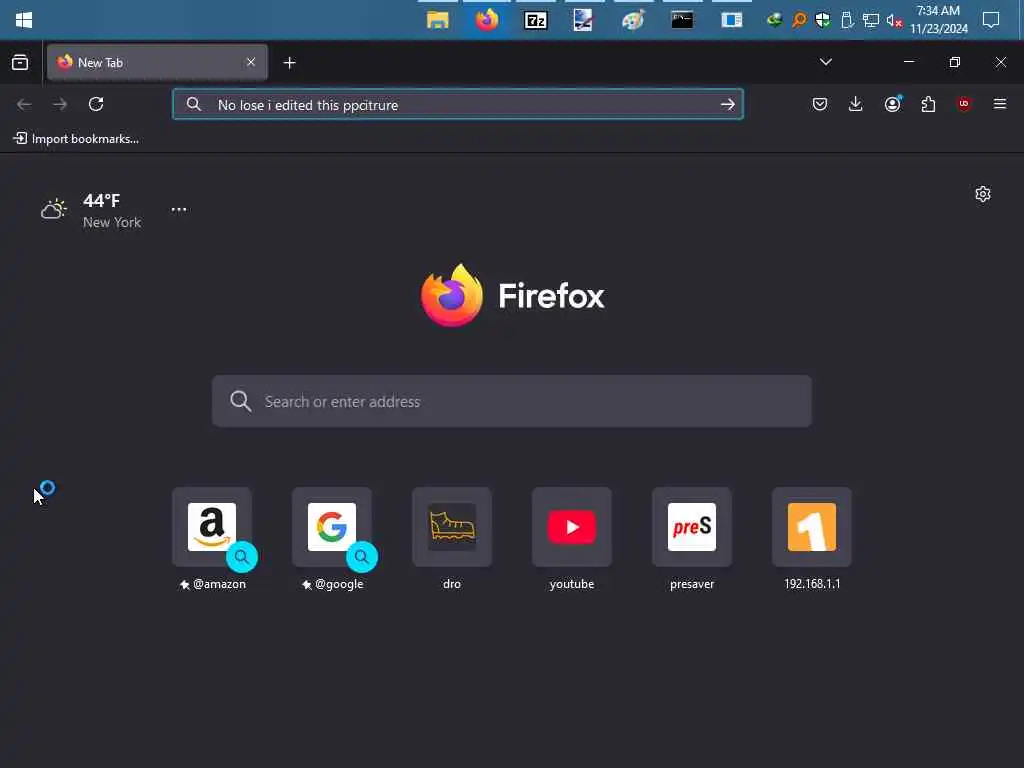Open the Windows Start menu

[x=24, y=20]
